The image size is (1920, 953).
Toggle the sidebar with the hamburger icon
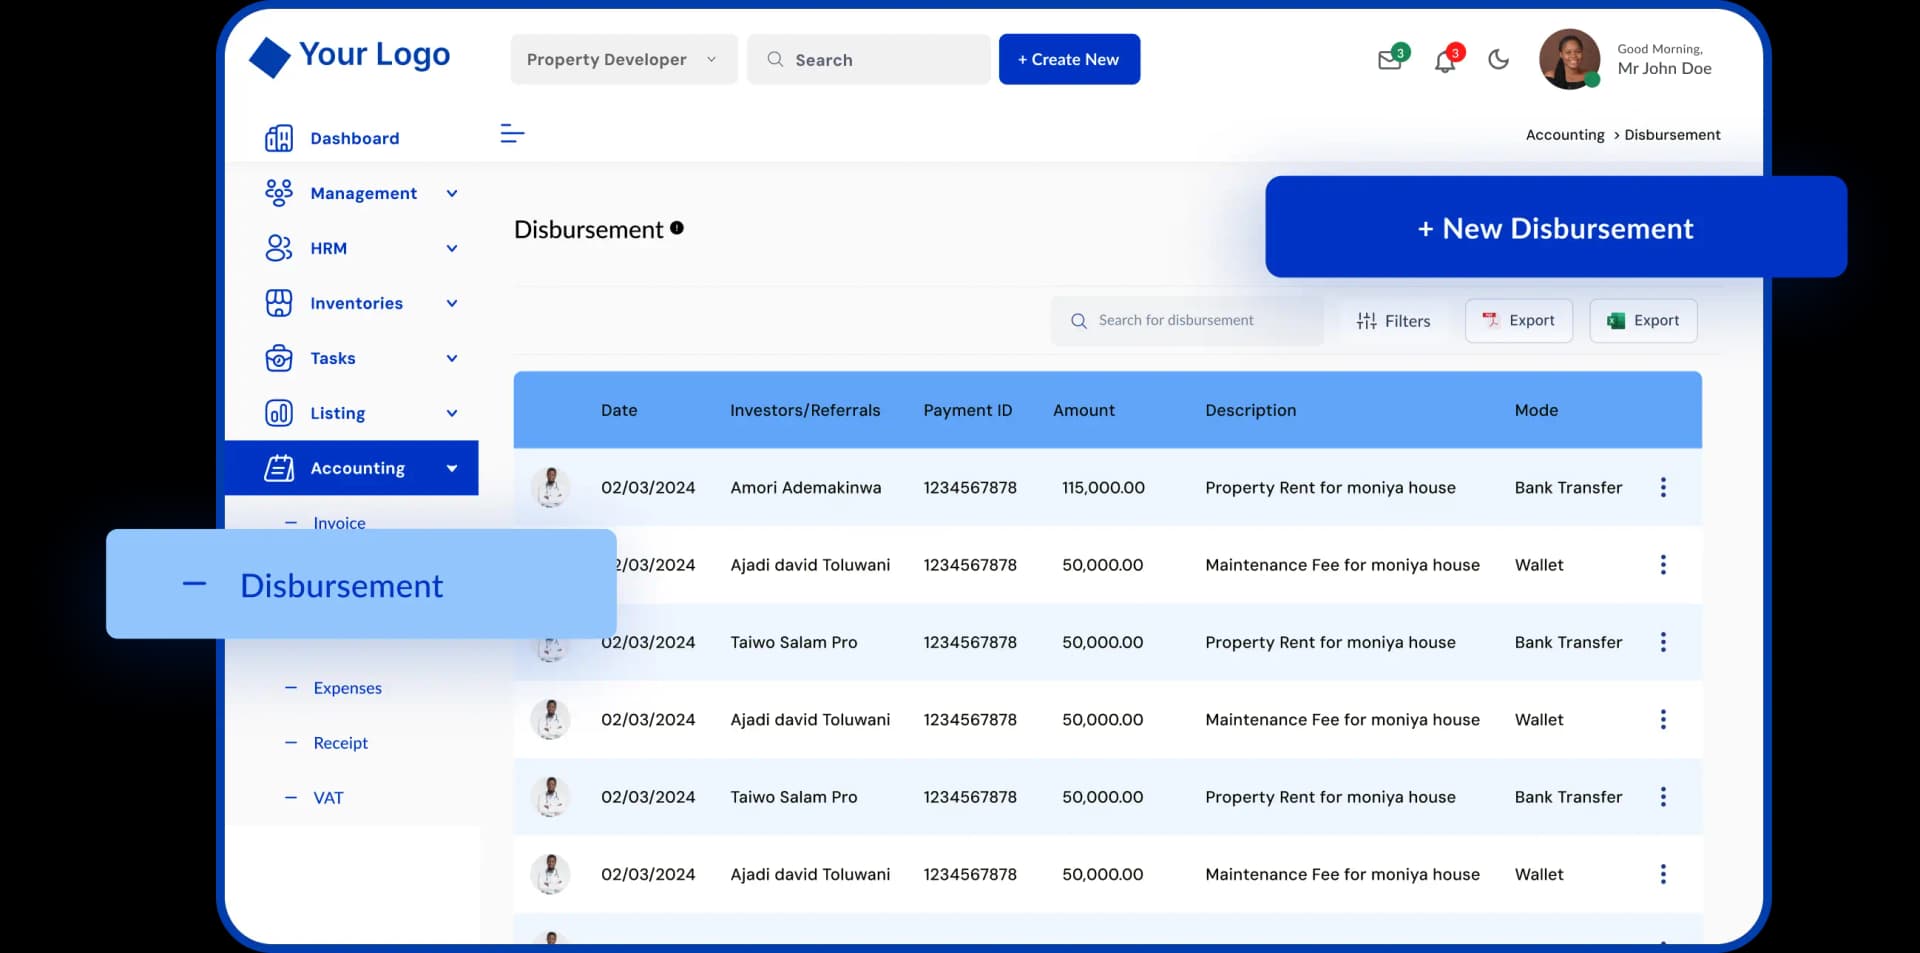coord(512,133)
